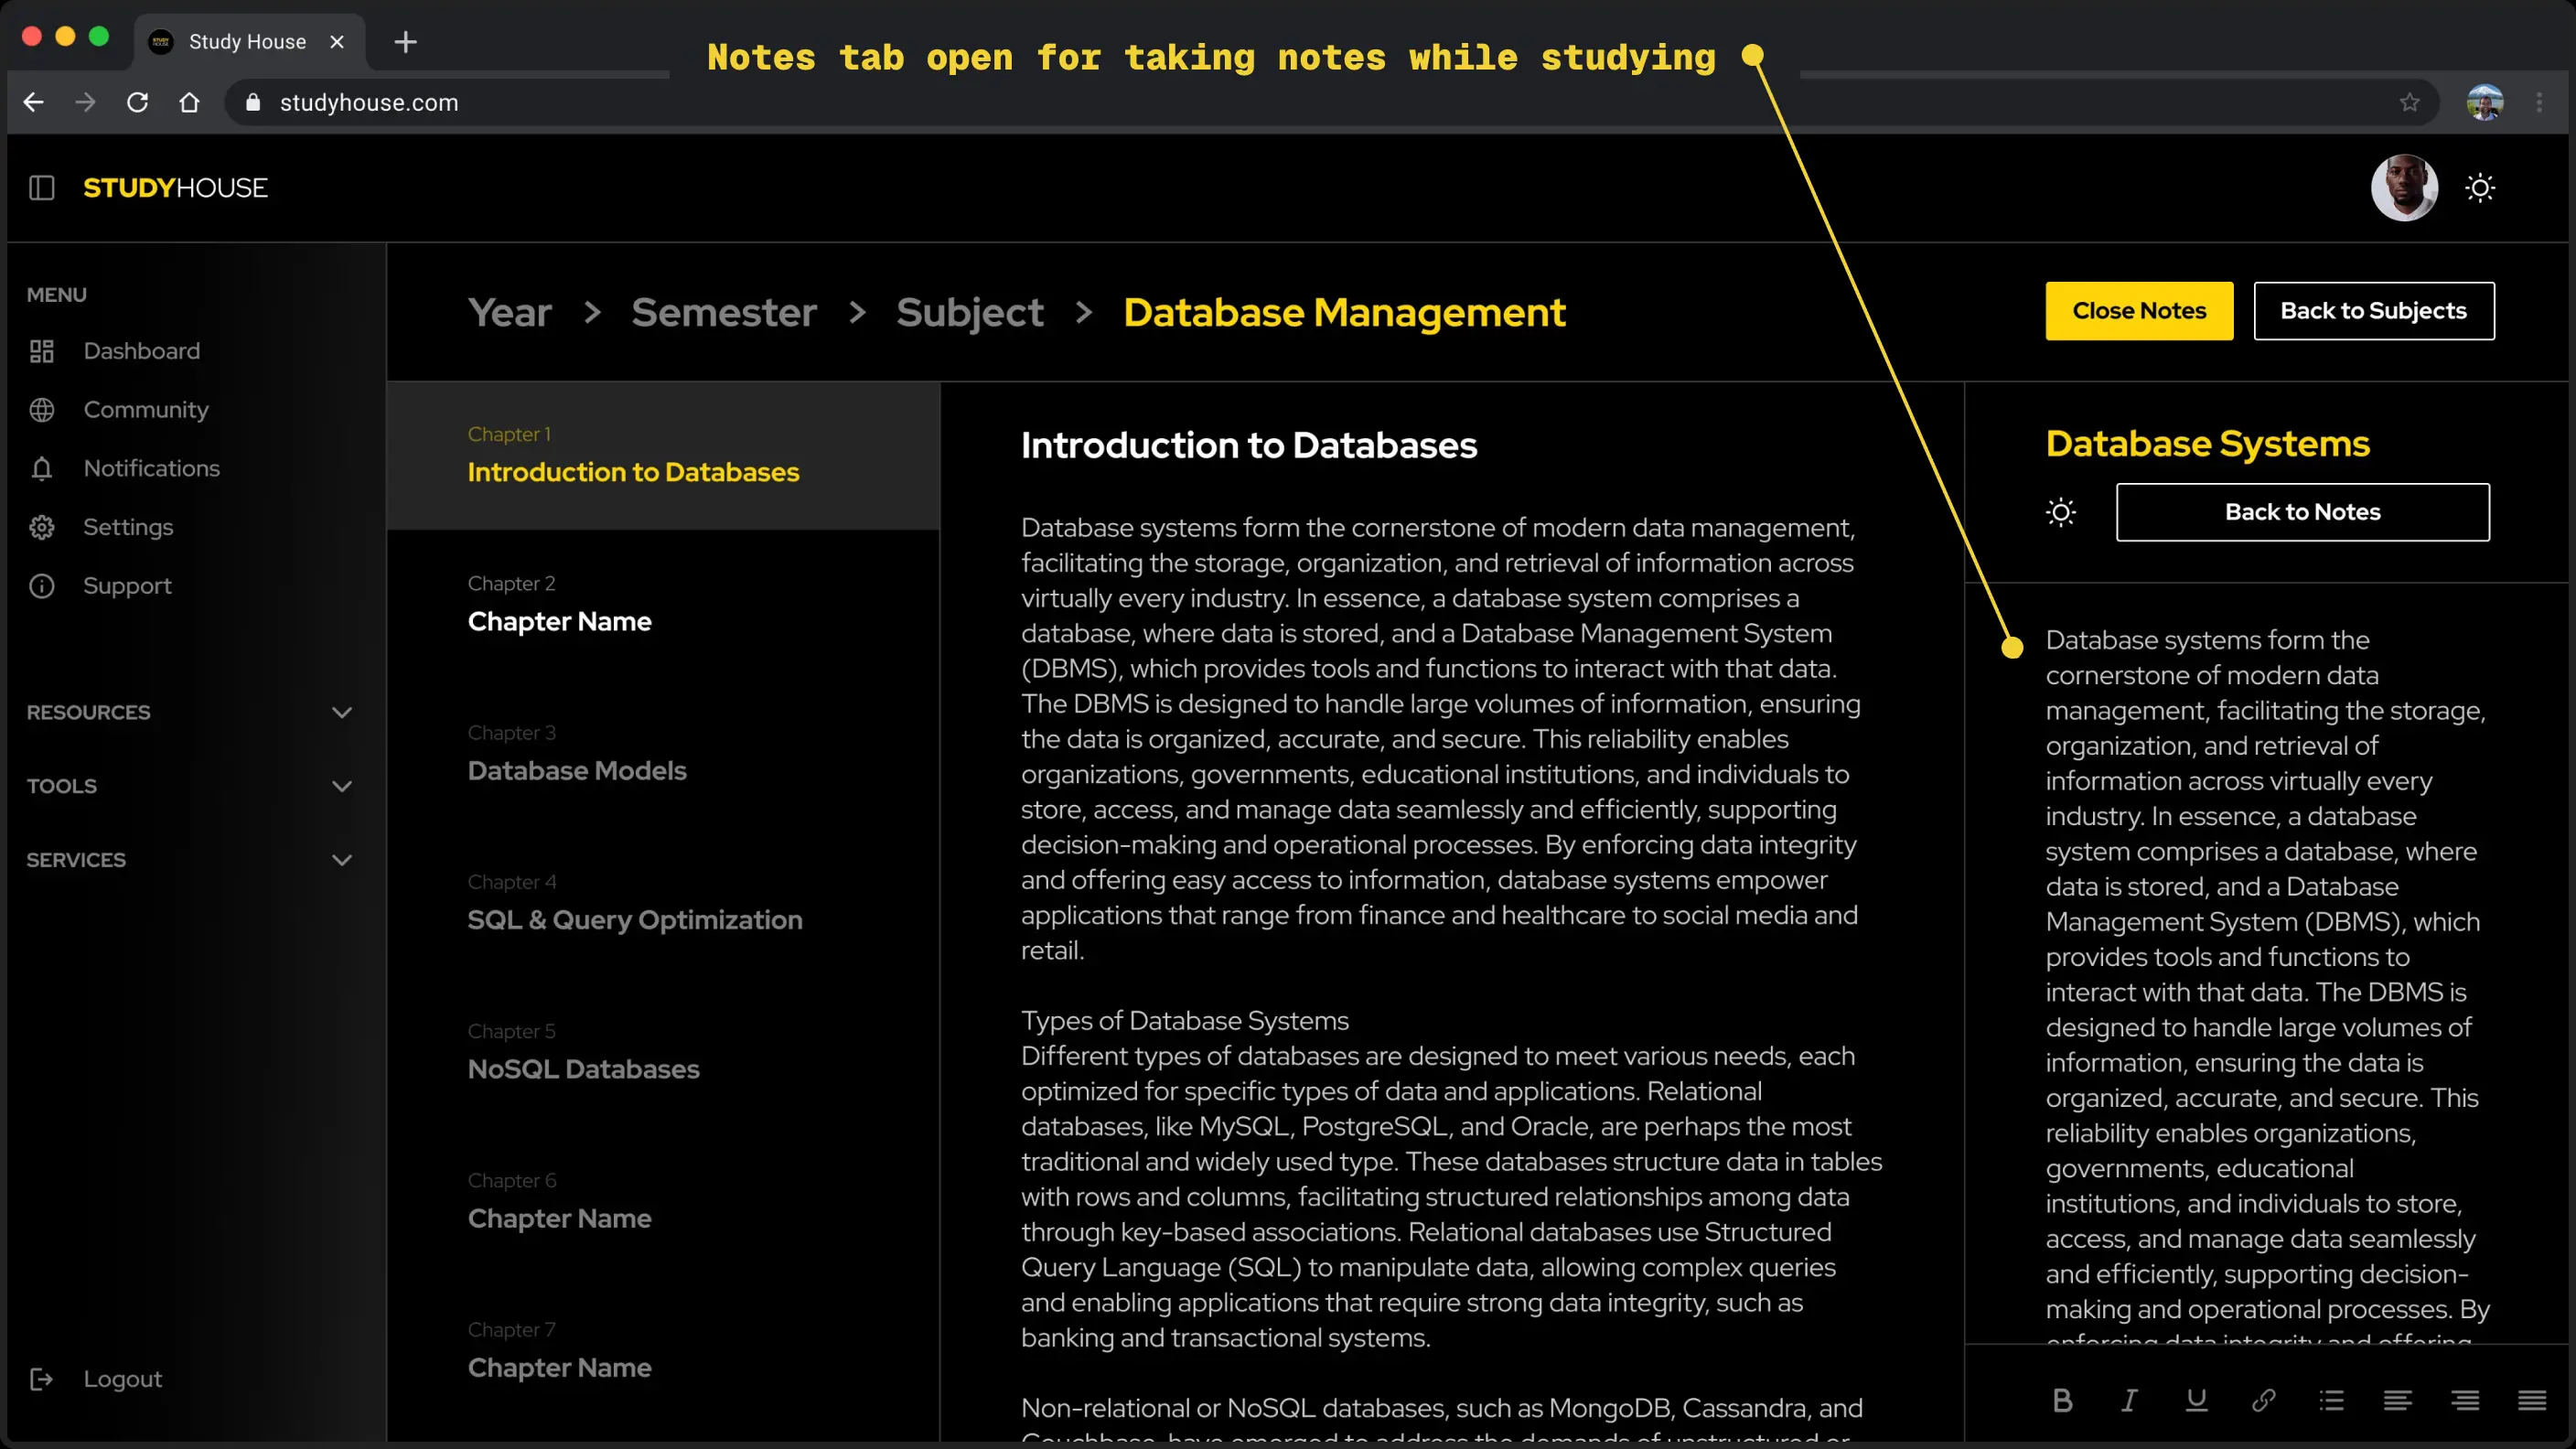The width and height of the screenshot is (2576, 1449).
Task: Apply underline formatting in notes editor
Action: [x=2196, y=1401]
